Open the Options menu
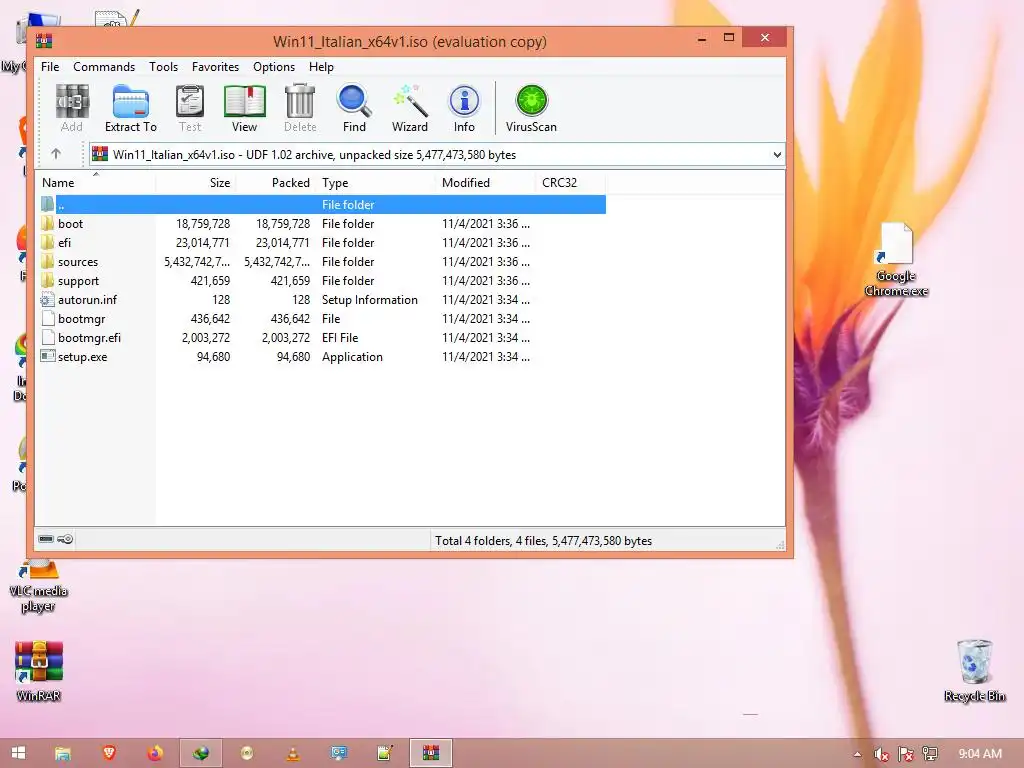Image resolution: width=1024 pixels, height=768 pixels. (x=274, y=67)
